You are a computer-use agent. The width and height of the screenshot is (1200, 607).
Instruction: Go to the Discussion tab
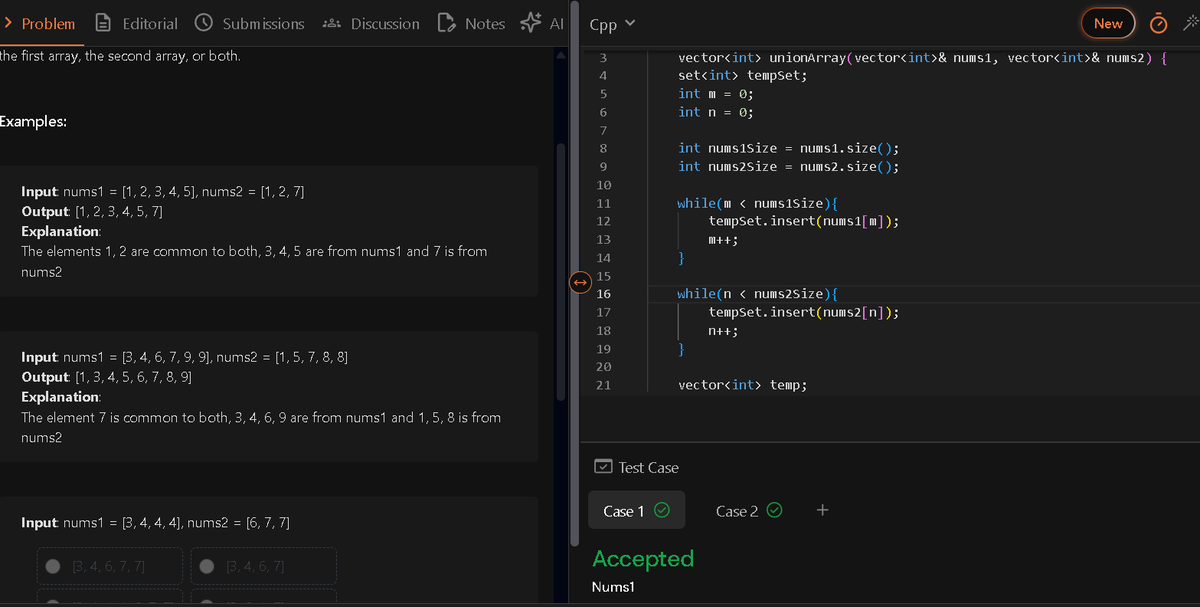click(x=371, y=23)
